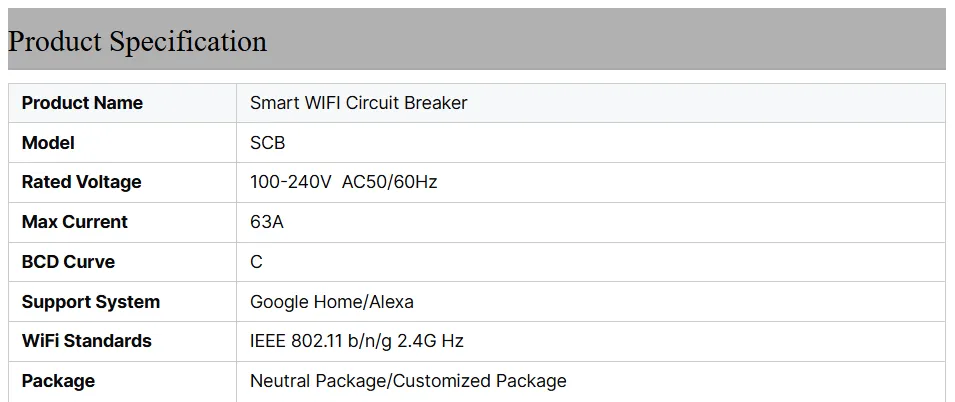
Task: Click the BCD Curve label
Action: tap(68, 262)
